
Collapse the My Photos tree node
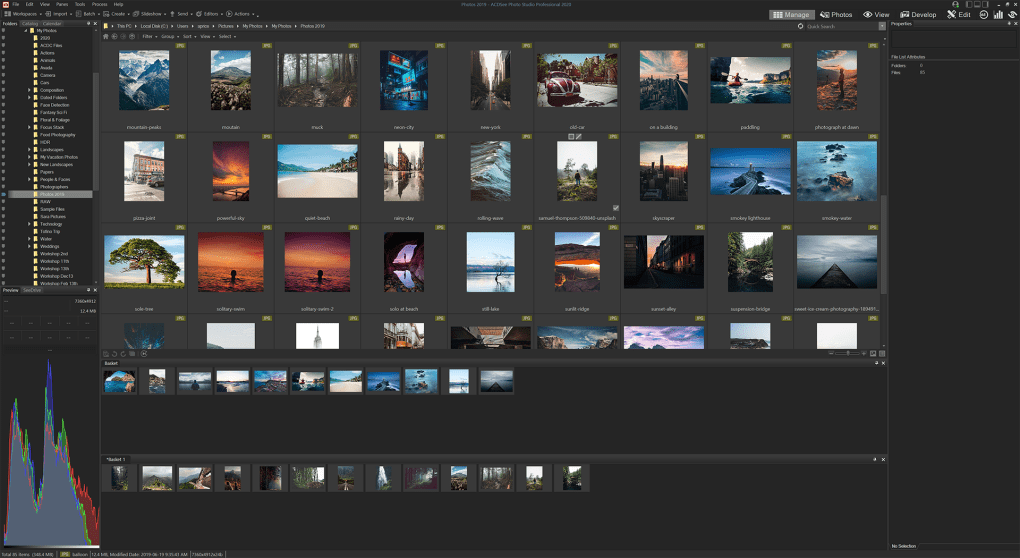pyautogui.click(x=25, y=31)
